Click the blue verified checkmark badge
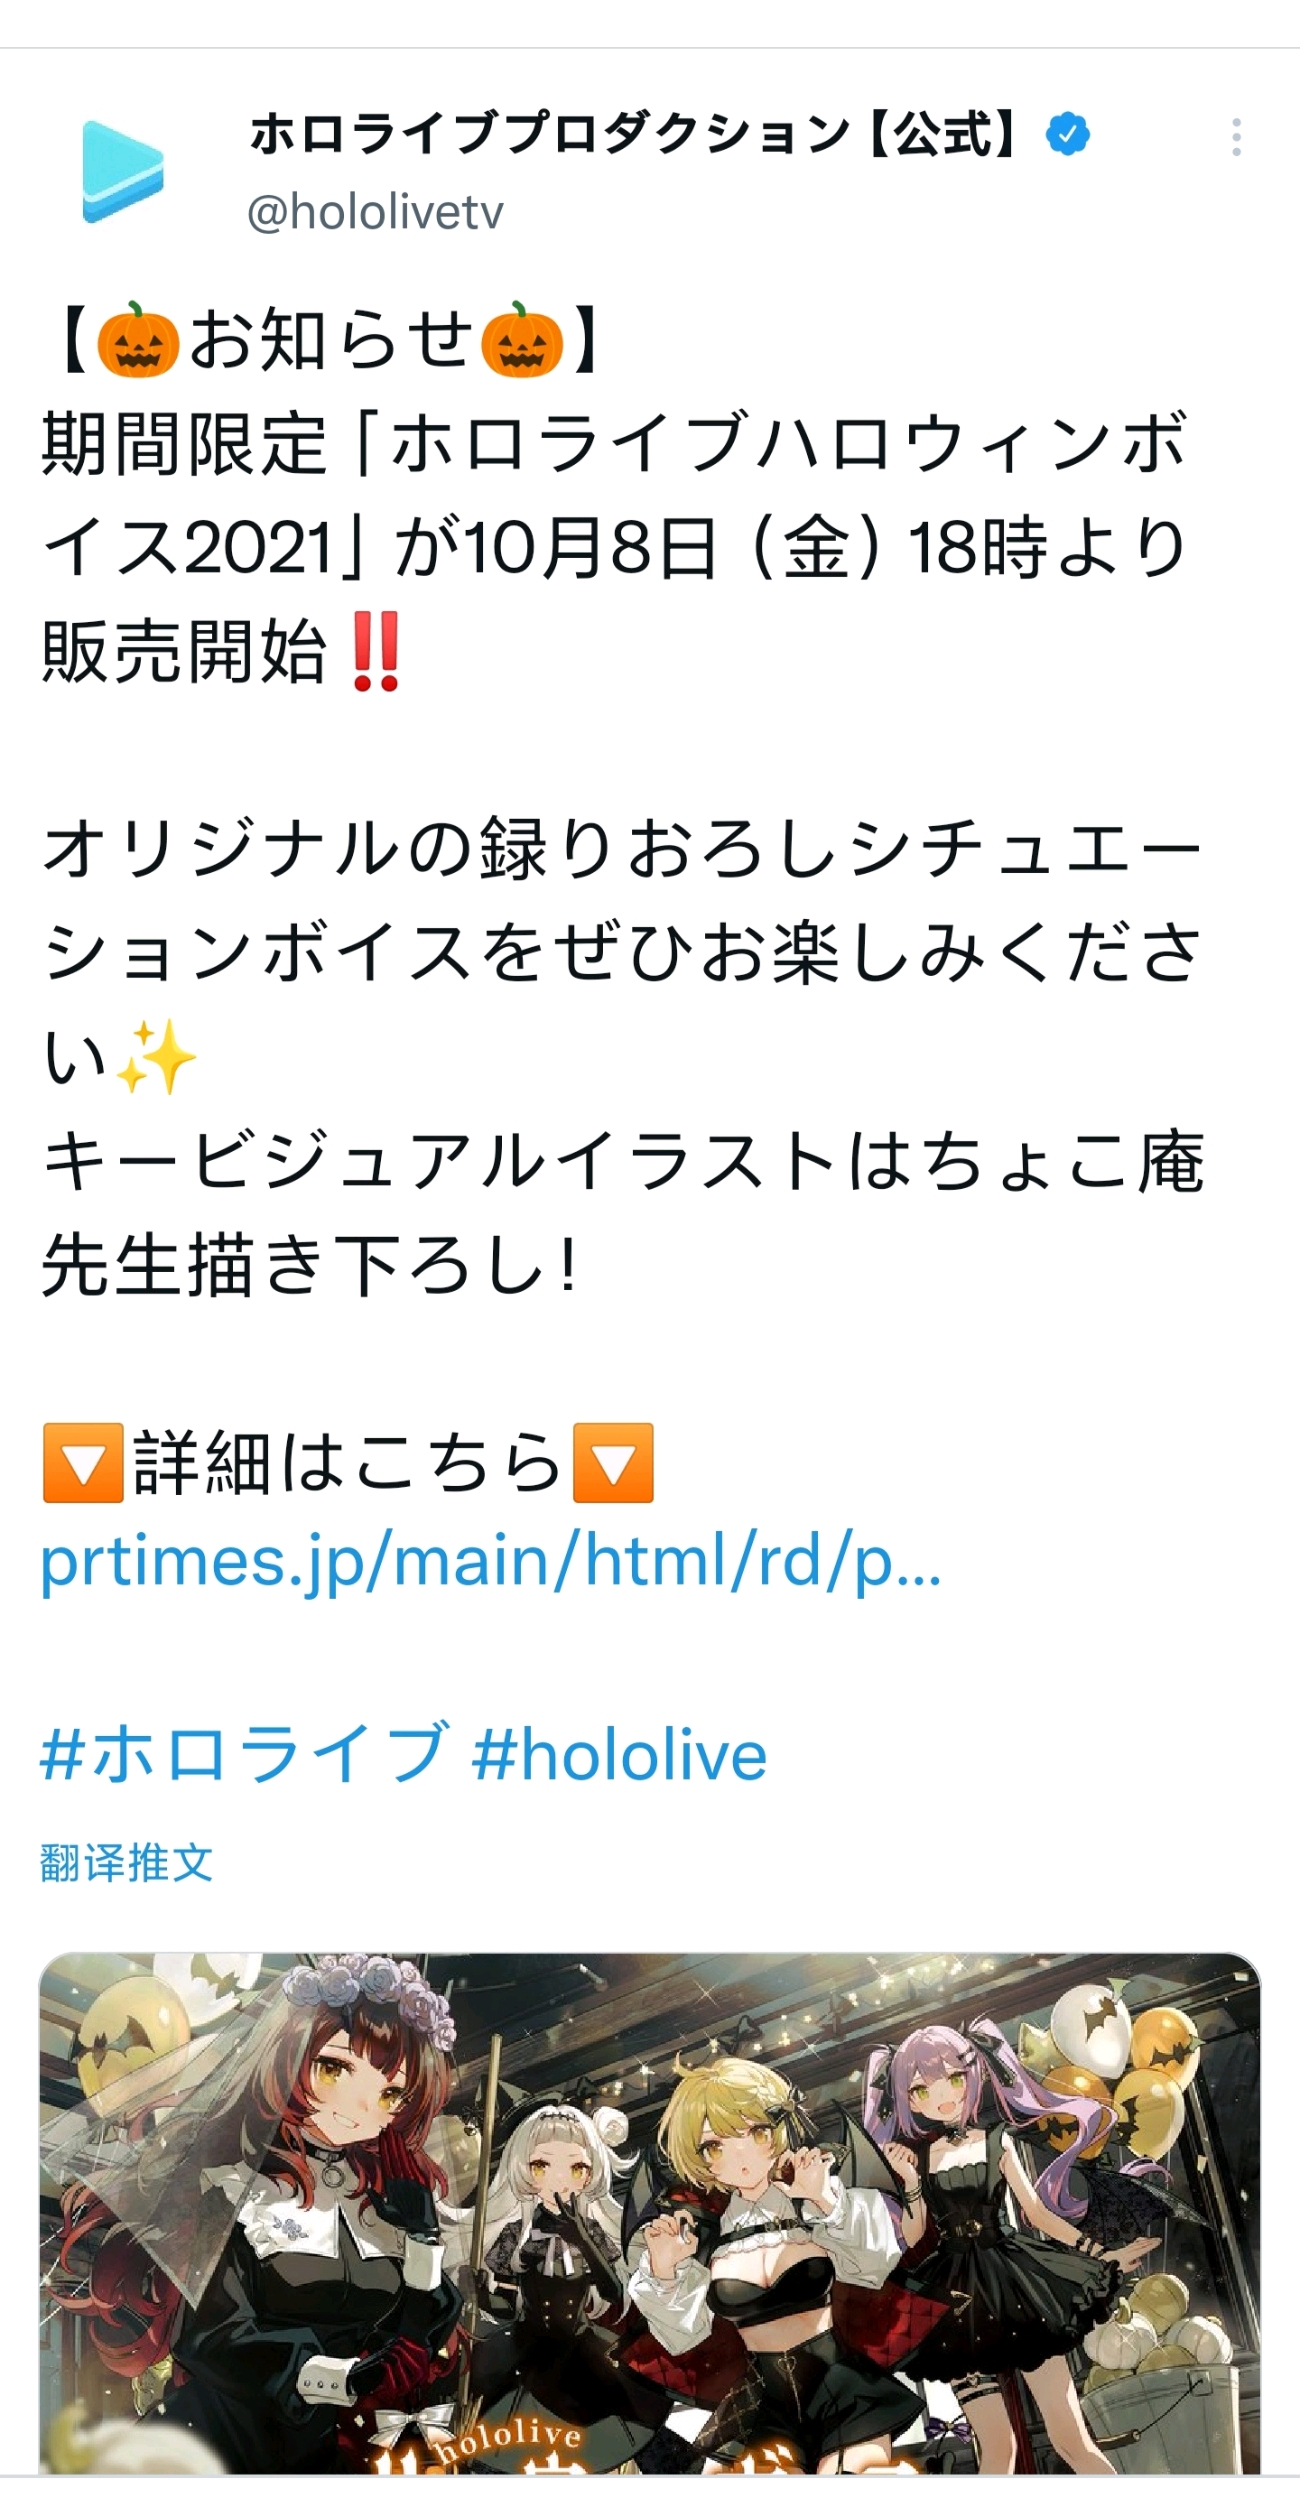 (x=1068, y=134)
